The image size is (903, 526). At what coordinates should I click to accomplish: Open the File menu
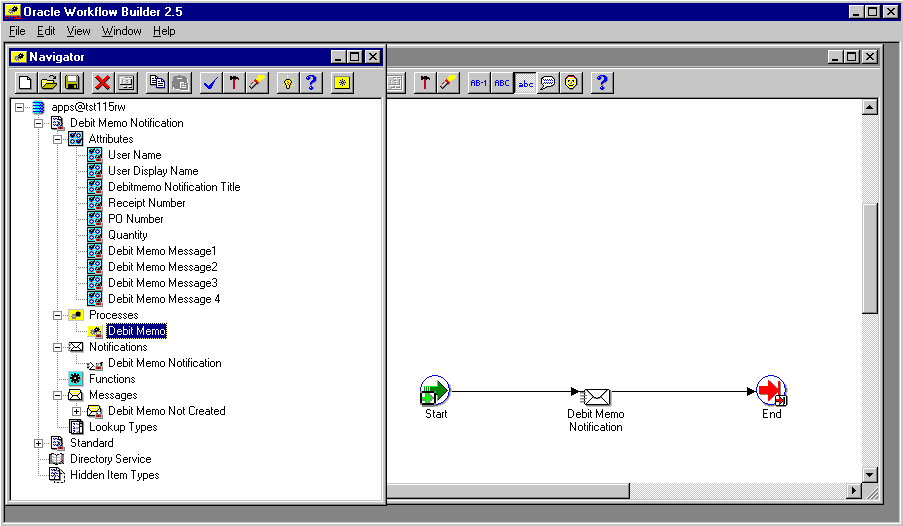tap(17, 31)
